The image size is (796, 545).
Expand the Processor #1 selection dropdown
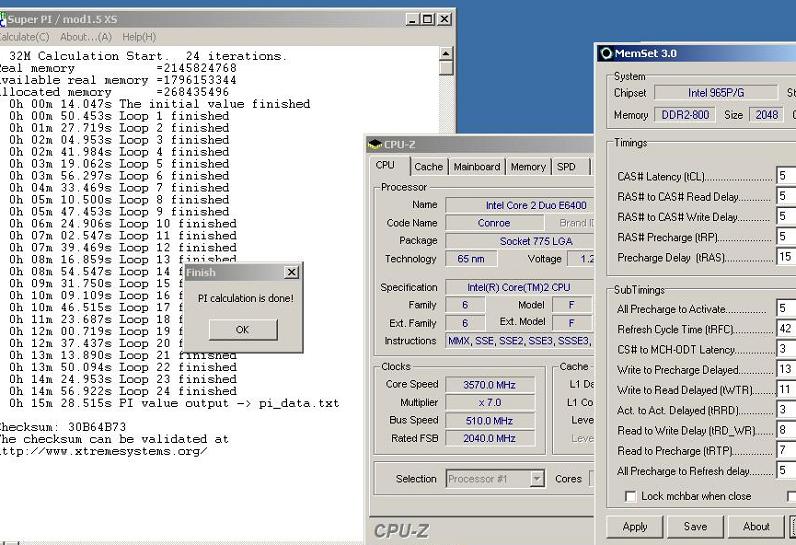[537, 479]
